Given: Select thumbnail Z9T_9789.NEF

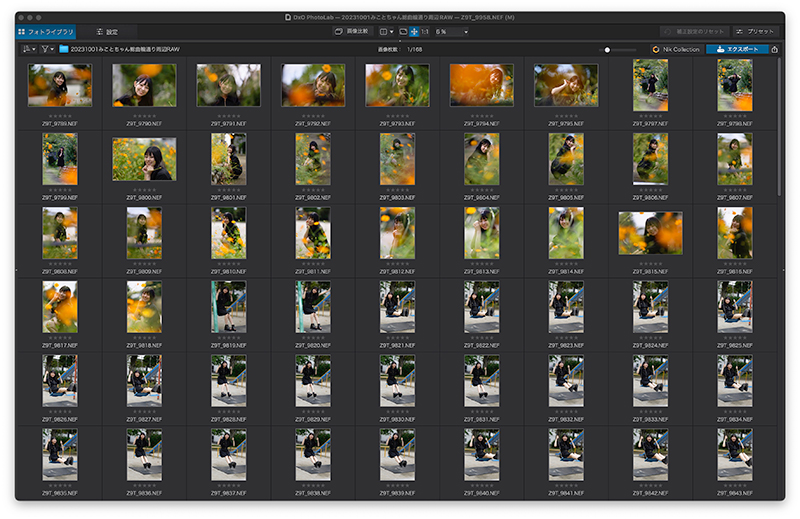Looking at the screenshot, I should click(60, 85).
